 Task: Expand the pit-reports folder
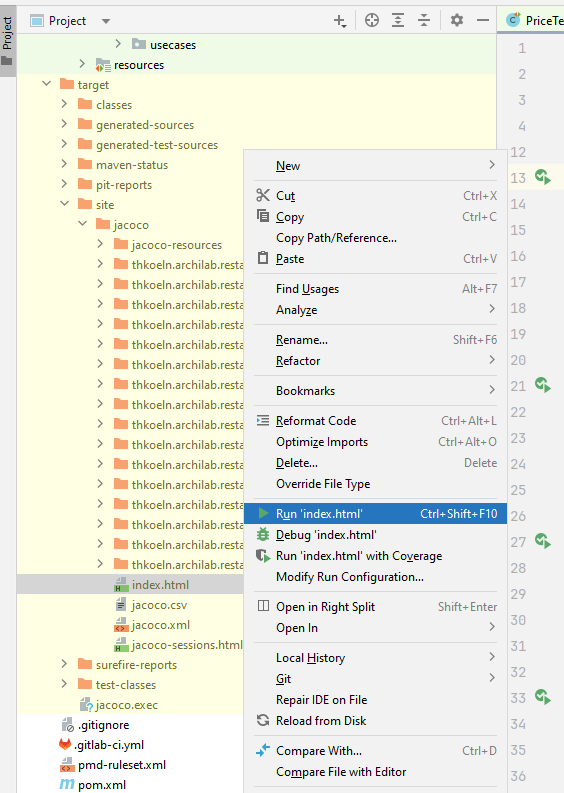64,184
